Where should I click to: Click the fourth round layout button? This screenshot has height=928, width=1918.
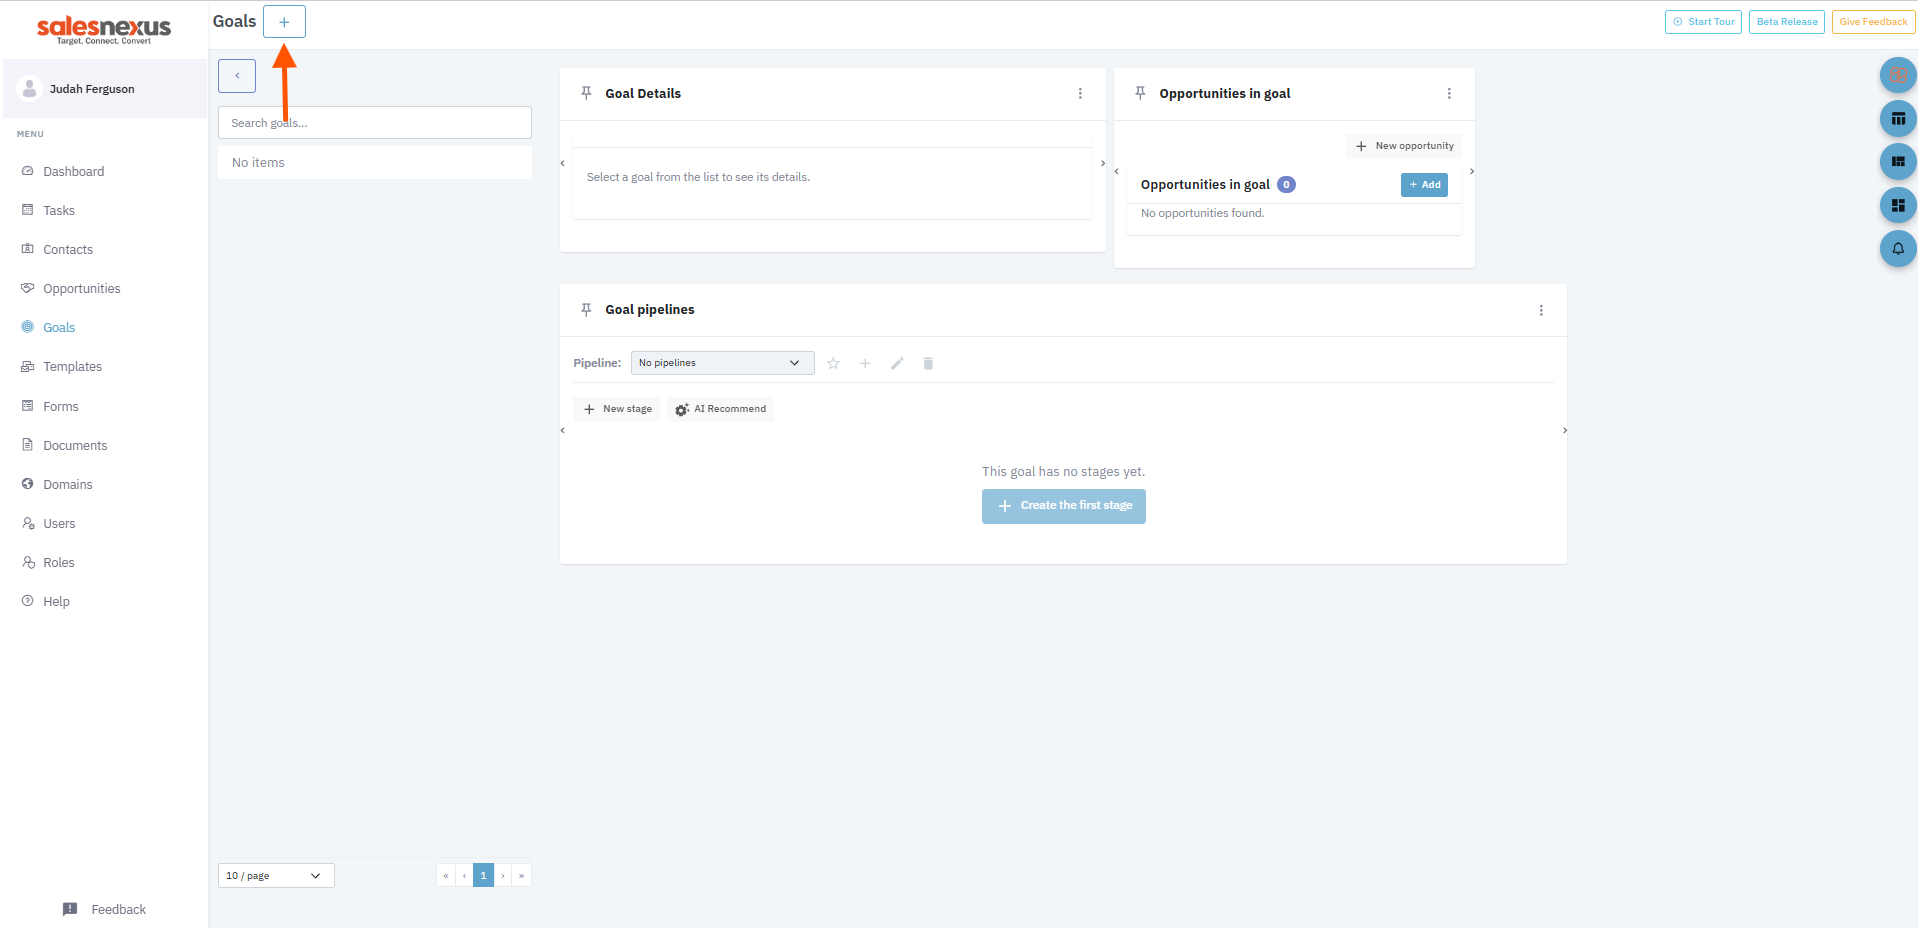(1898, 206)
